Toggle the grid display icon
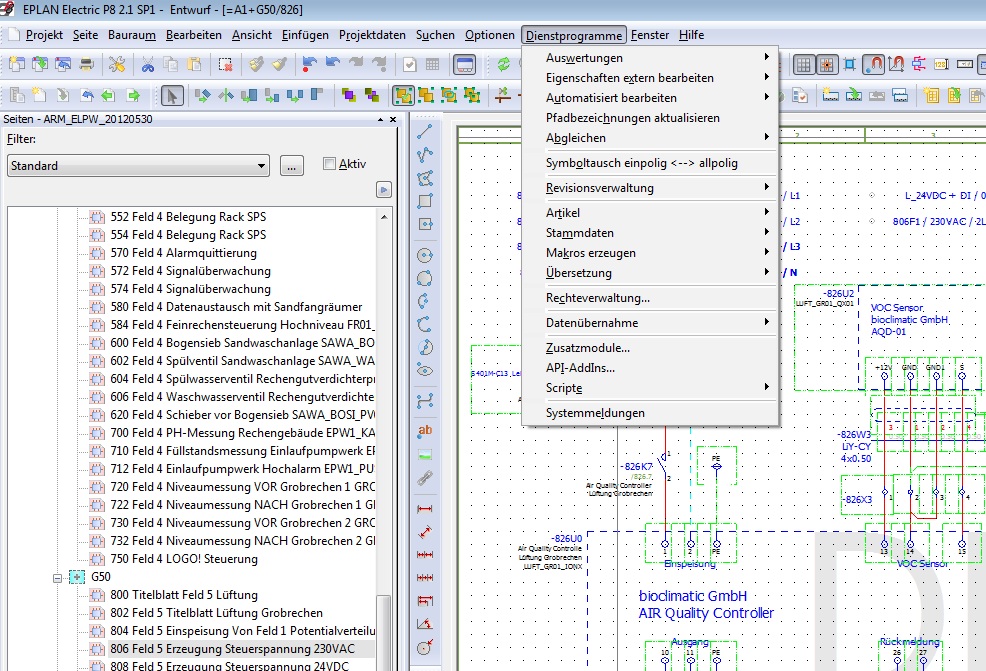 pyautogui.click(x=804, y=64)
